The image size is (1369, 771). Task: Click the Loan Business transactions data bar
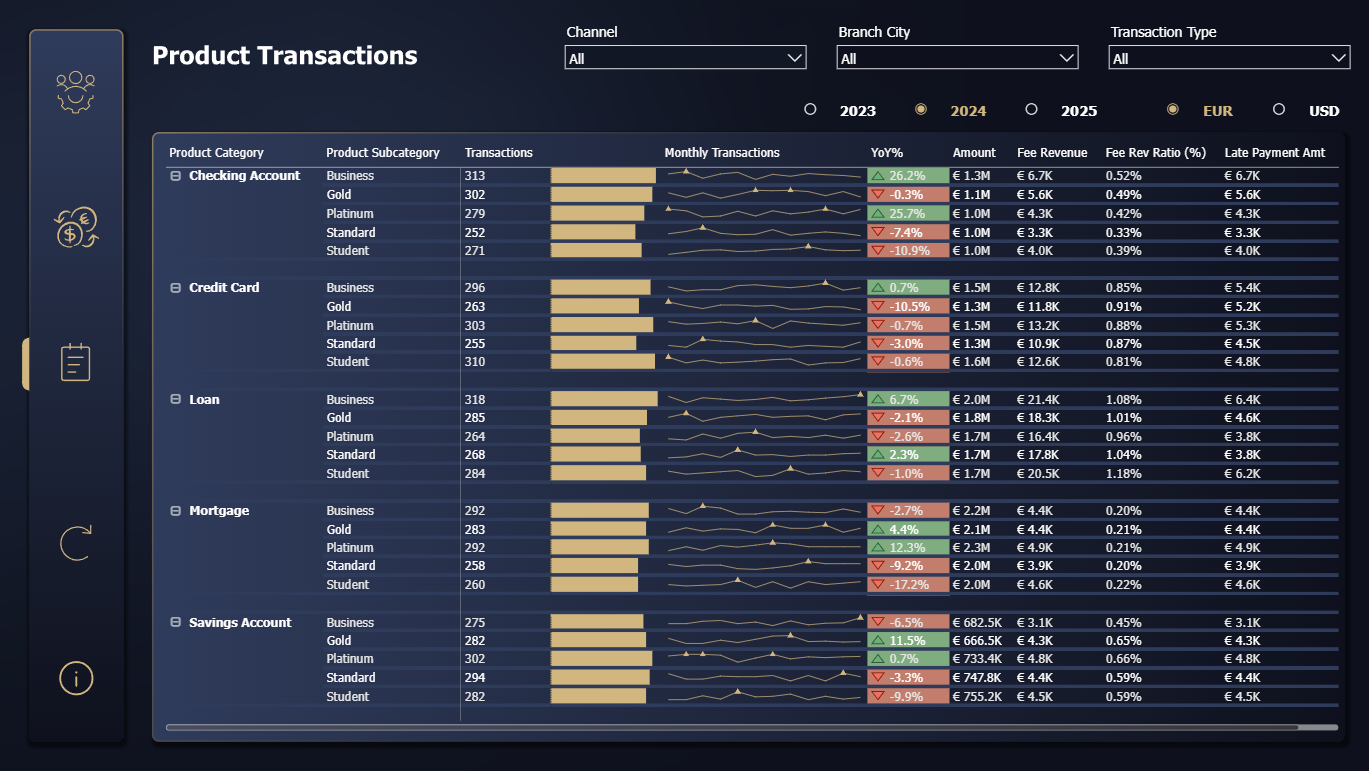tap(604, 400)
